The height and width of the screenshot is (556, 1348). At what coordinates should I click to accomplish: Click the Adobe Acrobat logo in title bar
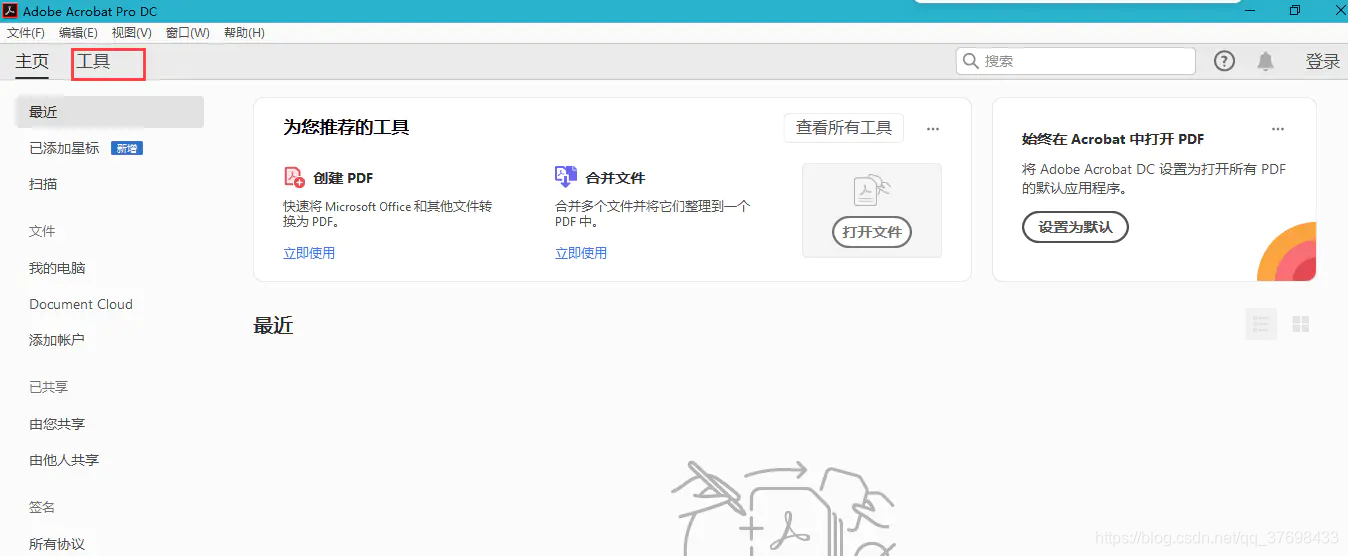click(10, 11)
